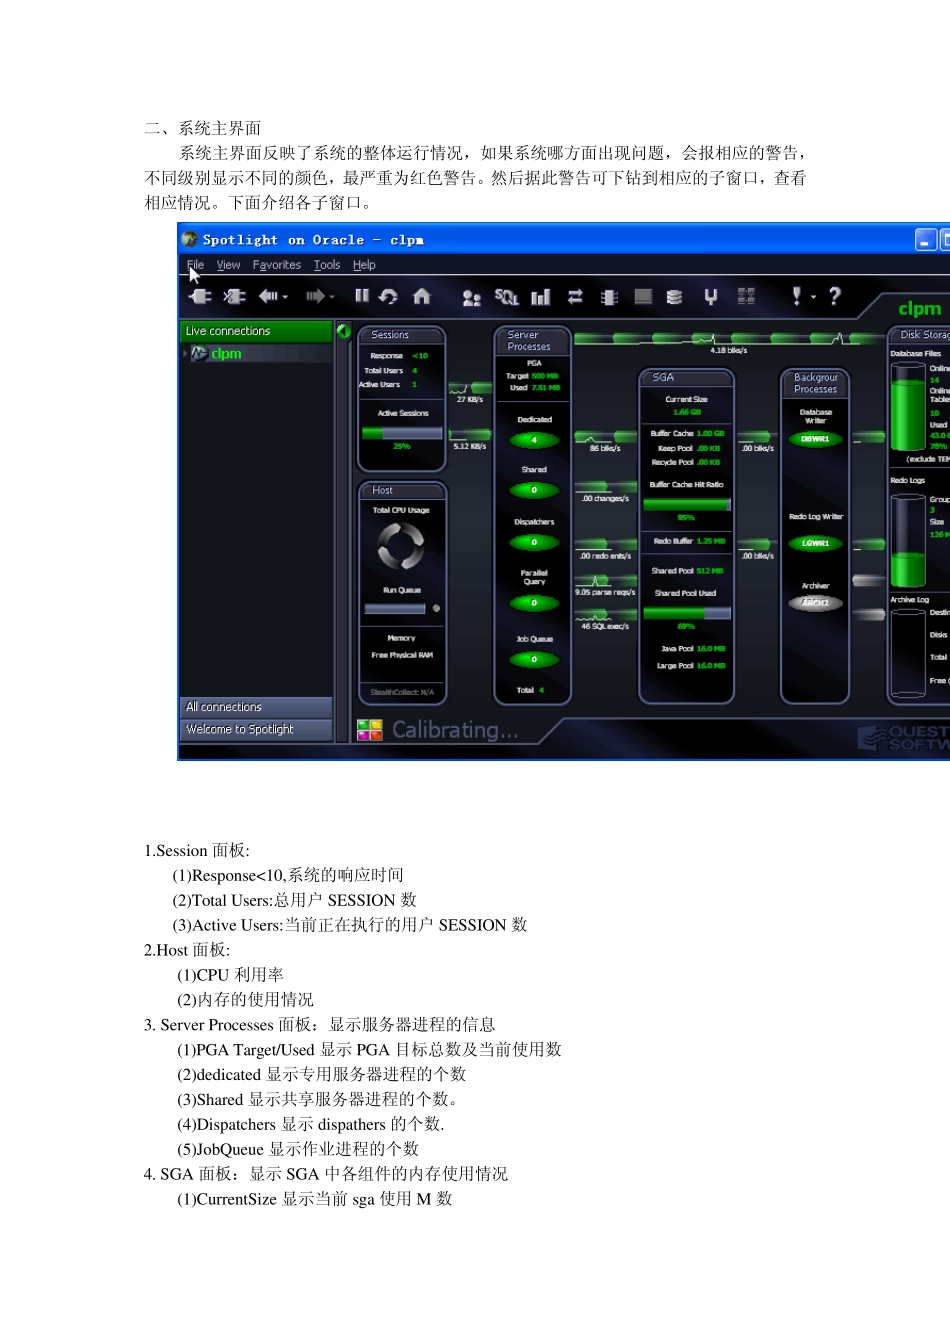Click the Connect plug icon in toolbar

(200, 296)
